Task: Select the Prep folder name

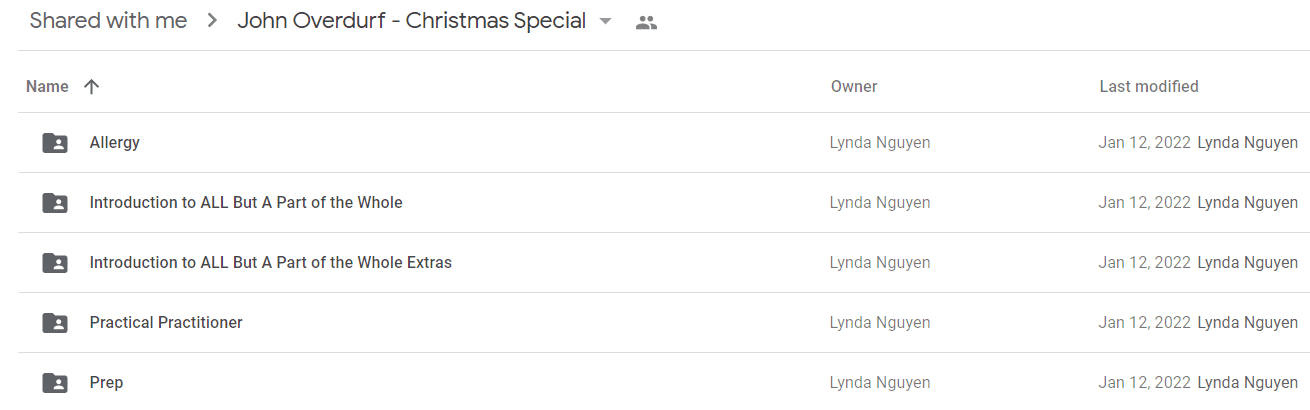Action: coord(106,383)
